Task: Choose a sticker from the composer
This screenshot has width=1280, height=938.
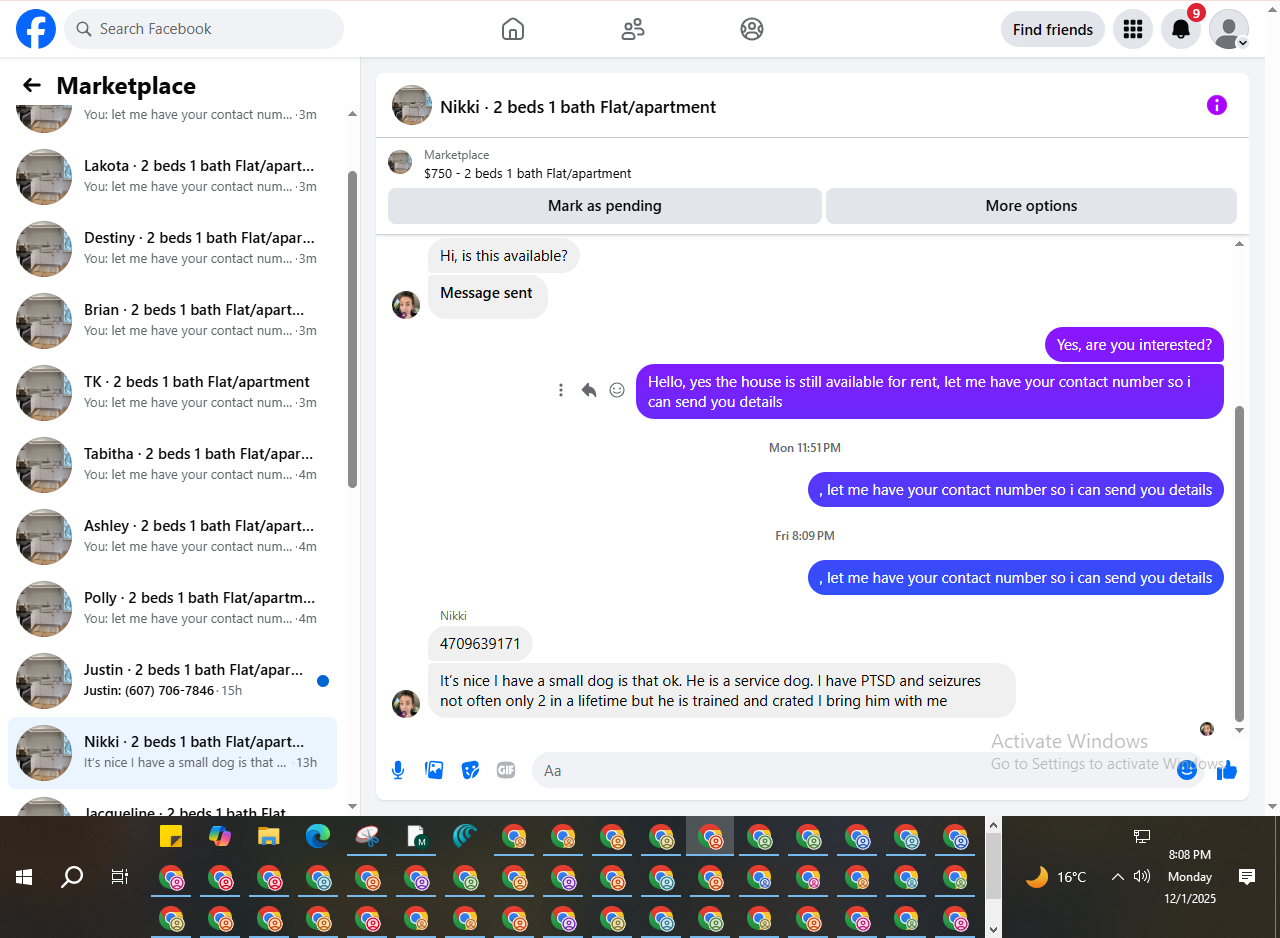Action: tap(470, 770)
